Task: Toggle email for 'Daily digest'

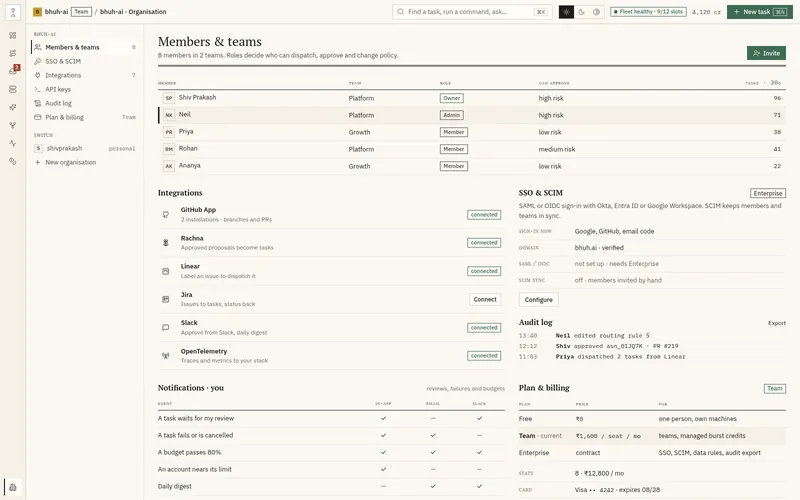Action: [433, 486]
